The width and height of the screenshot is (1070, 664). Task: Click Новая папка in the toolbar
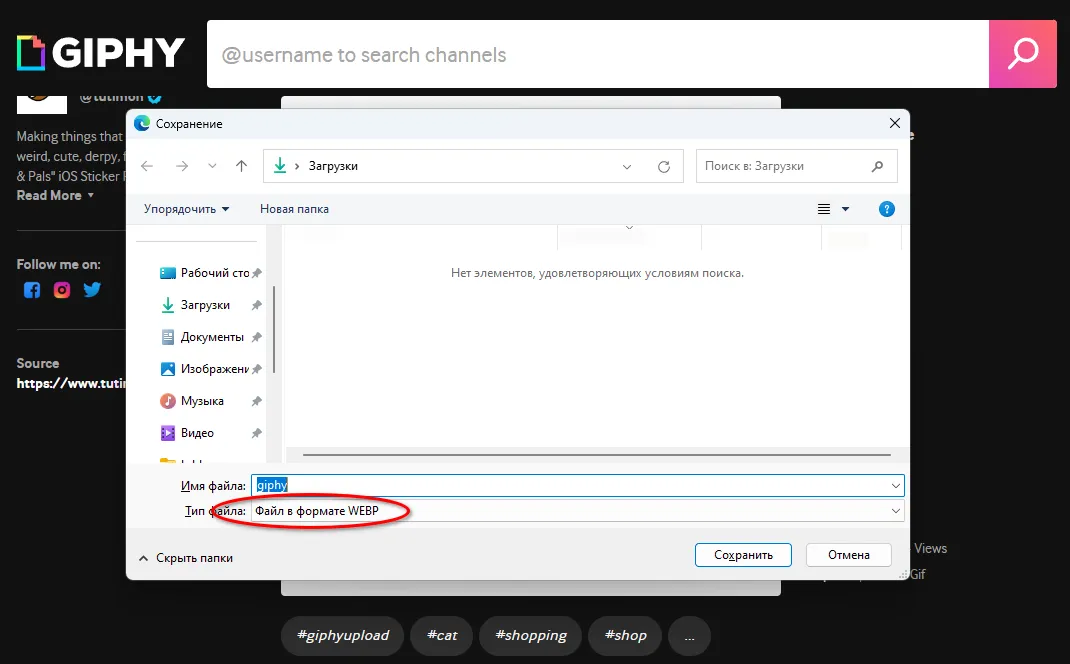tap(293, 209)
